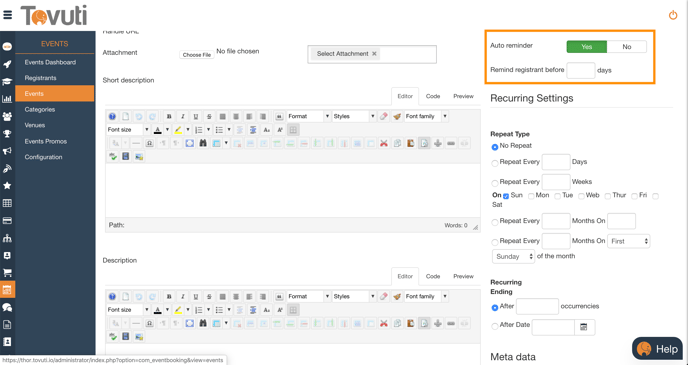Expand the First ordinal dropdown
The height and width of the screenshot is (365, 688).
click(628, 241)
